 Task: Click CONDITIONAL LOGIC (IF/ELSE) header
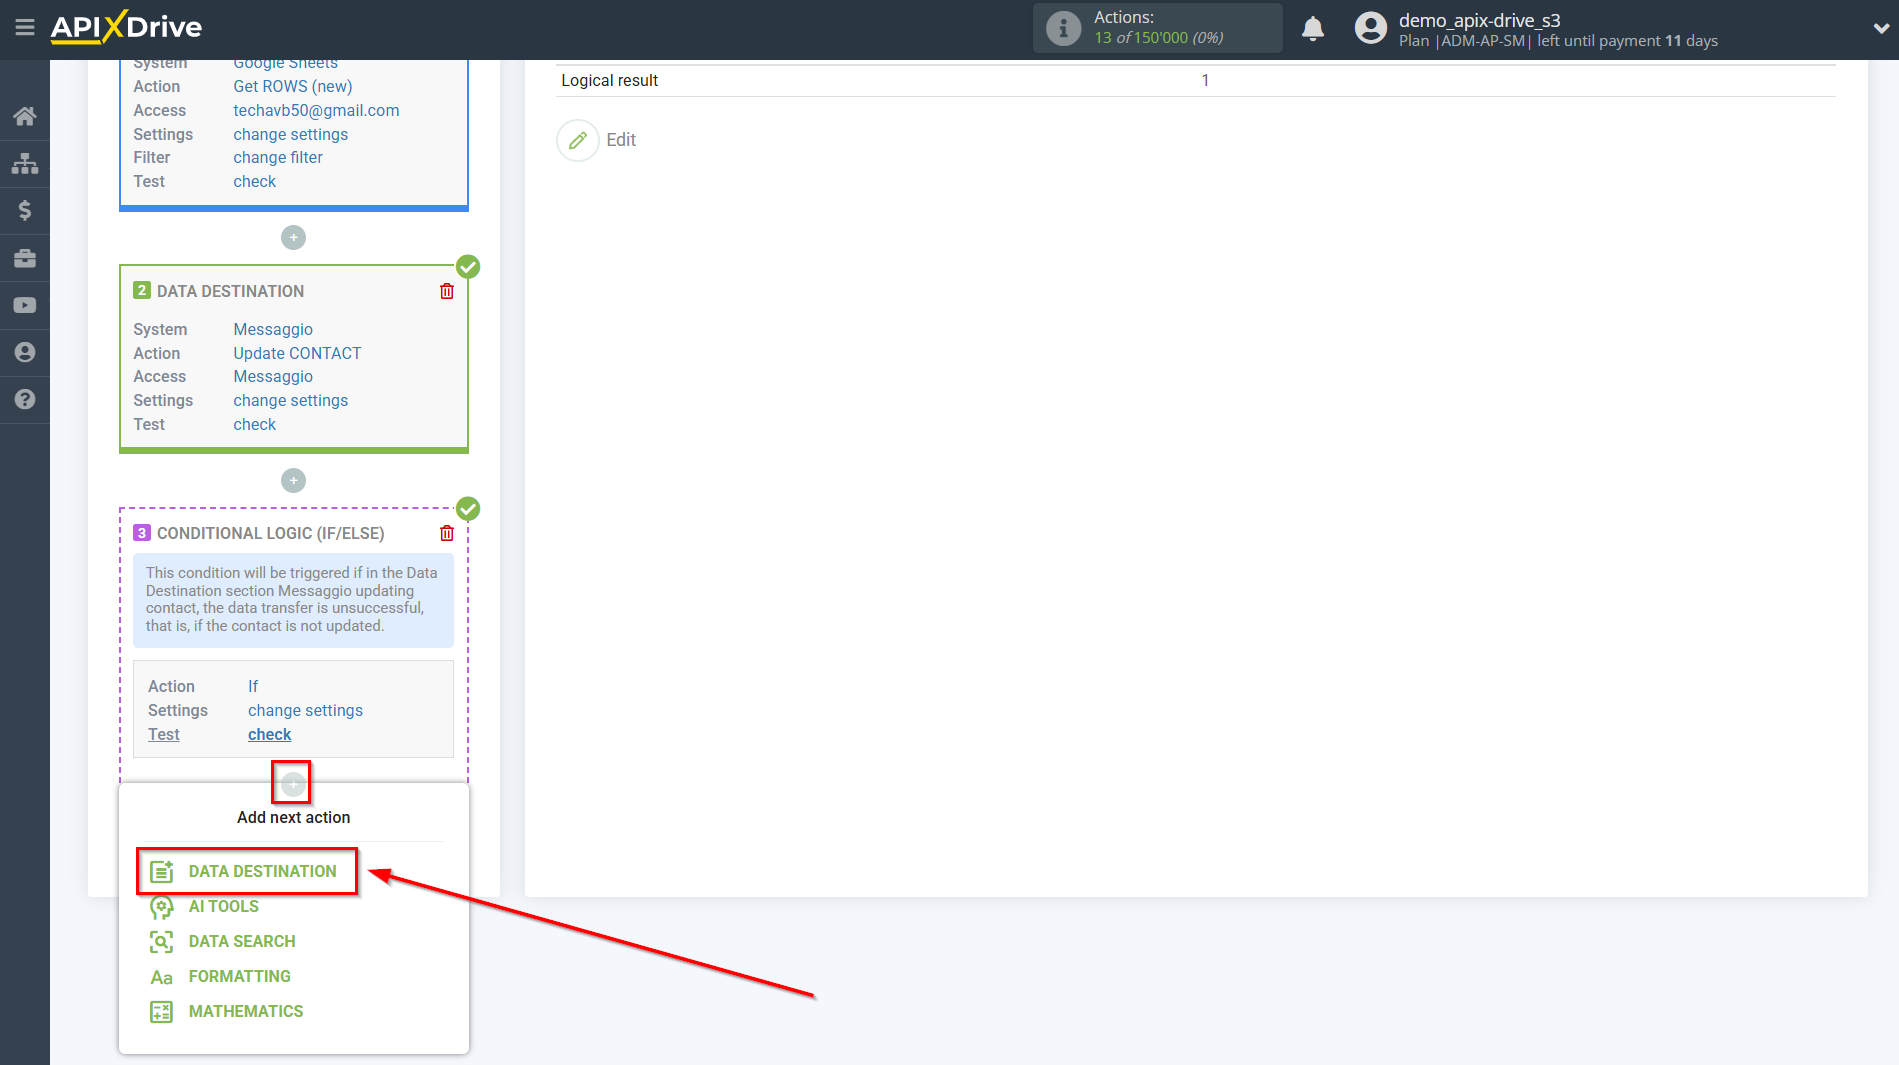[x=270, y=533]
